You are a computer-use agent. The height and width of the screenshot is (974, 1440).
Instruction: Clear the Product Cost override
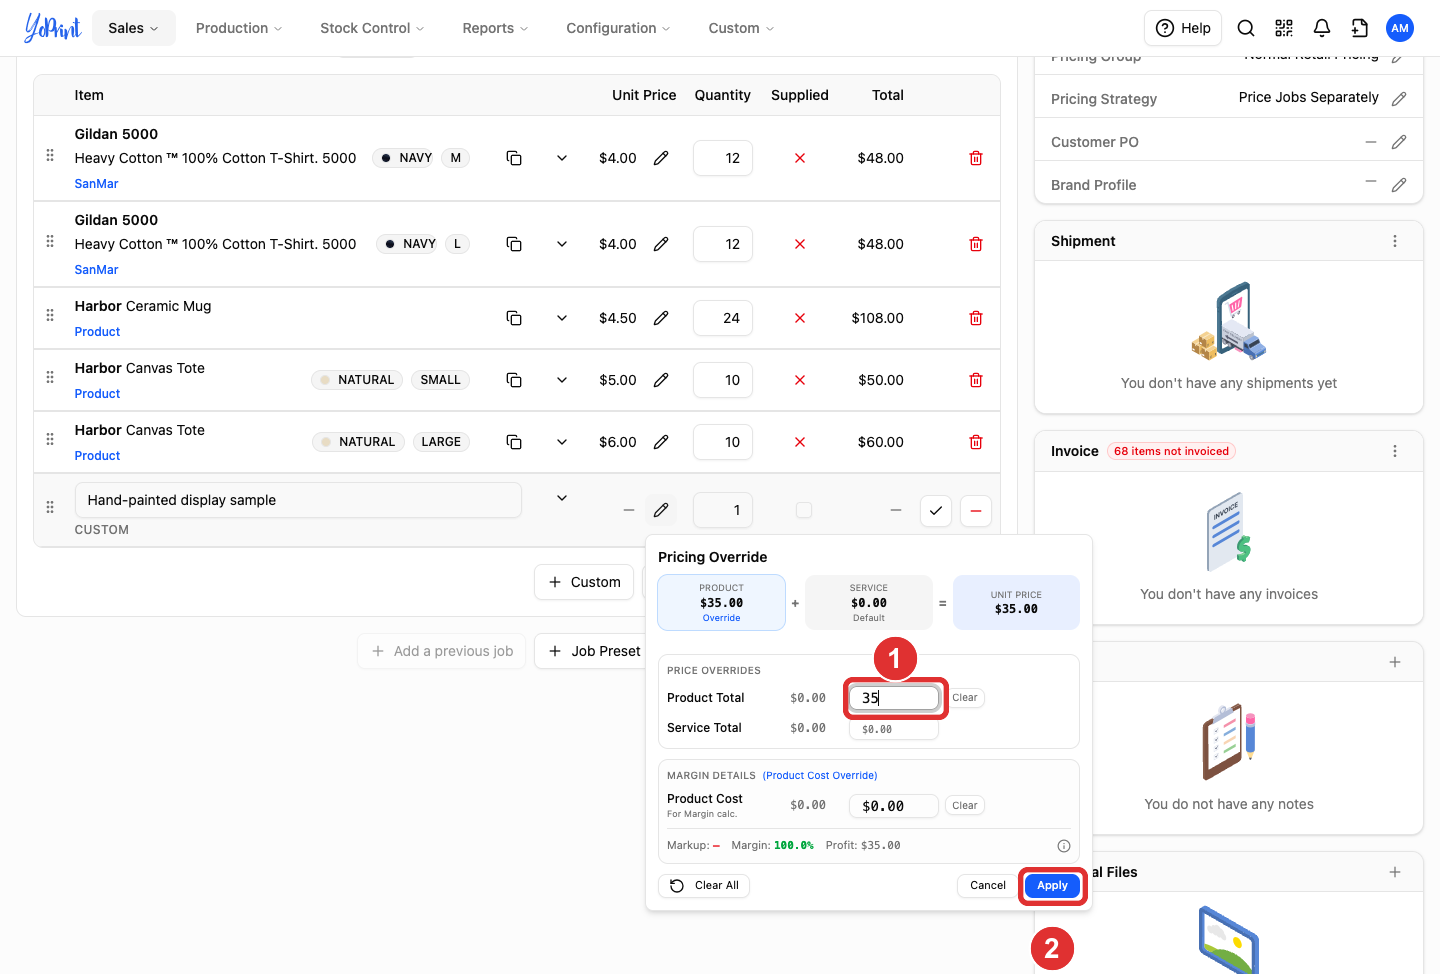click(965, 806)
